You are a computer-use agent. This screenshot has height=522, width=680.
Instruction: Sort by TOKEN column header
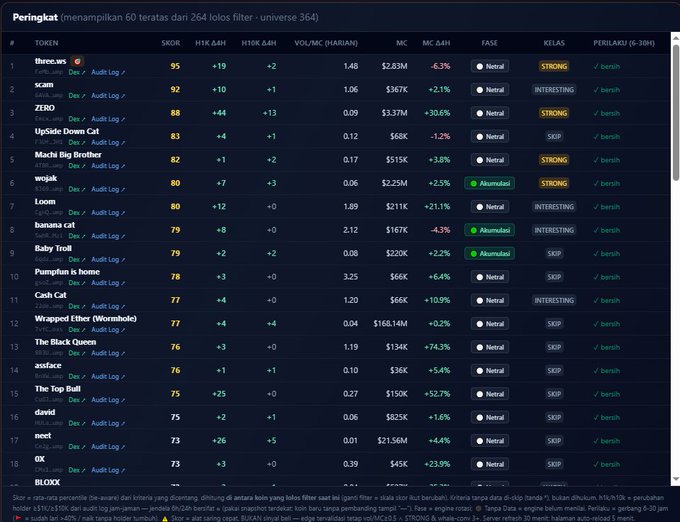click(46, 43)
